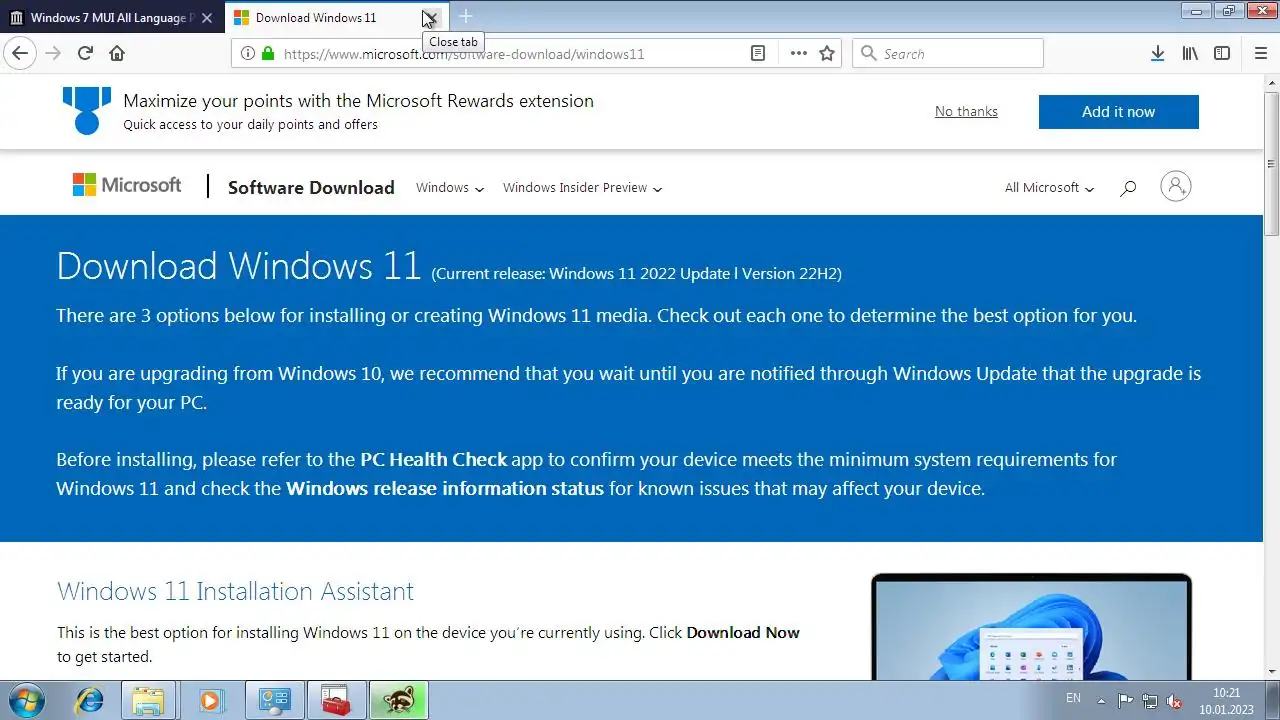Open Windows release information status link
This screenshot has height=720, width=1280.
point(445,488)
